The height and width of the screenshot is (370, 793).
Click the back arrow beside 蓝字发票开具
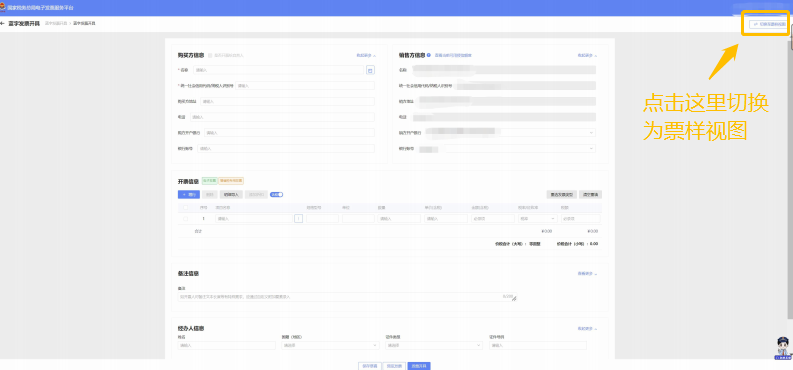(x=3, y=23)
